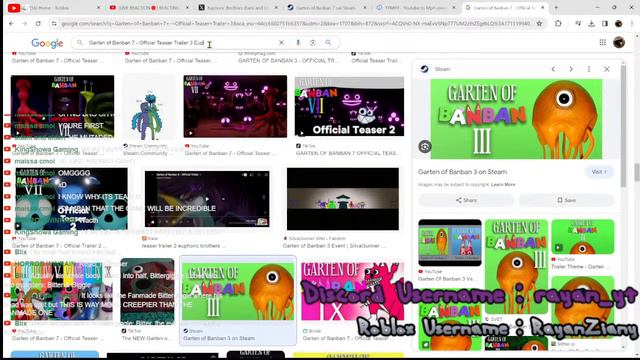Bookmark this page with star icon

pos(539,24)
